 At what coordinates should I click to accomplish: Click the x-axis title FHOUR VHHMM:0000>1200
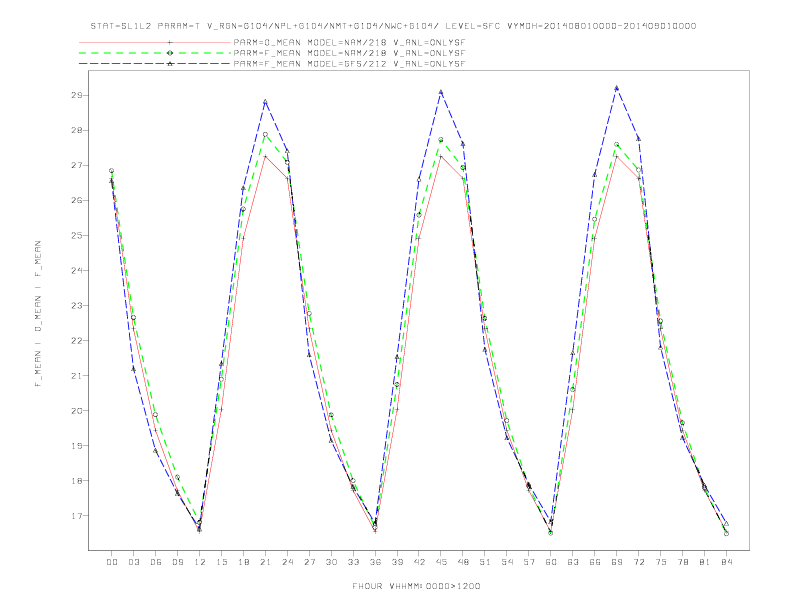(416, 586)
